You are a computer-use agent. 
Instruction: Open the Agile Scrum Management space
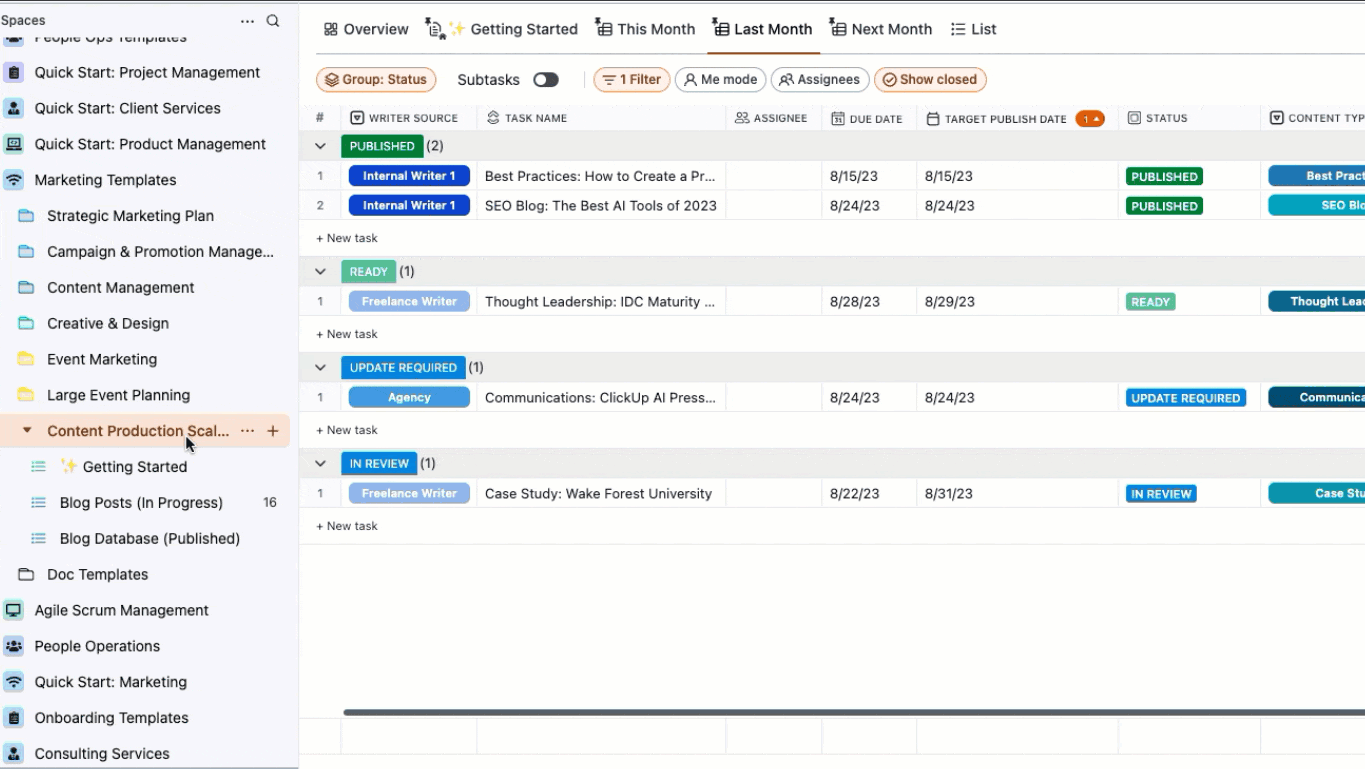click(121, 610)
